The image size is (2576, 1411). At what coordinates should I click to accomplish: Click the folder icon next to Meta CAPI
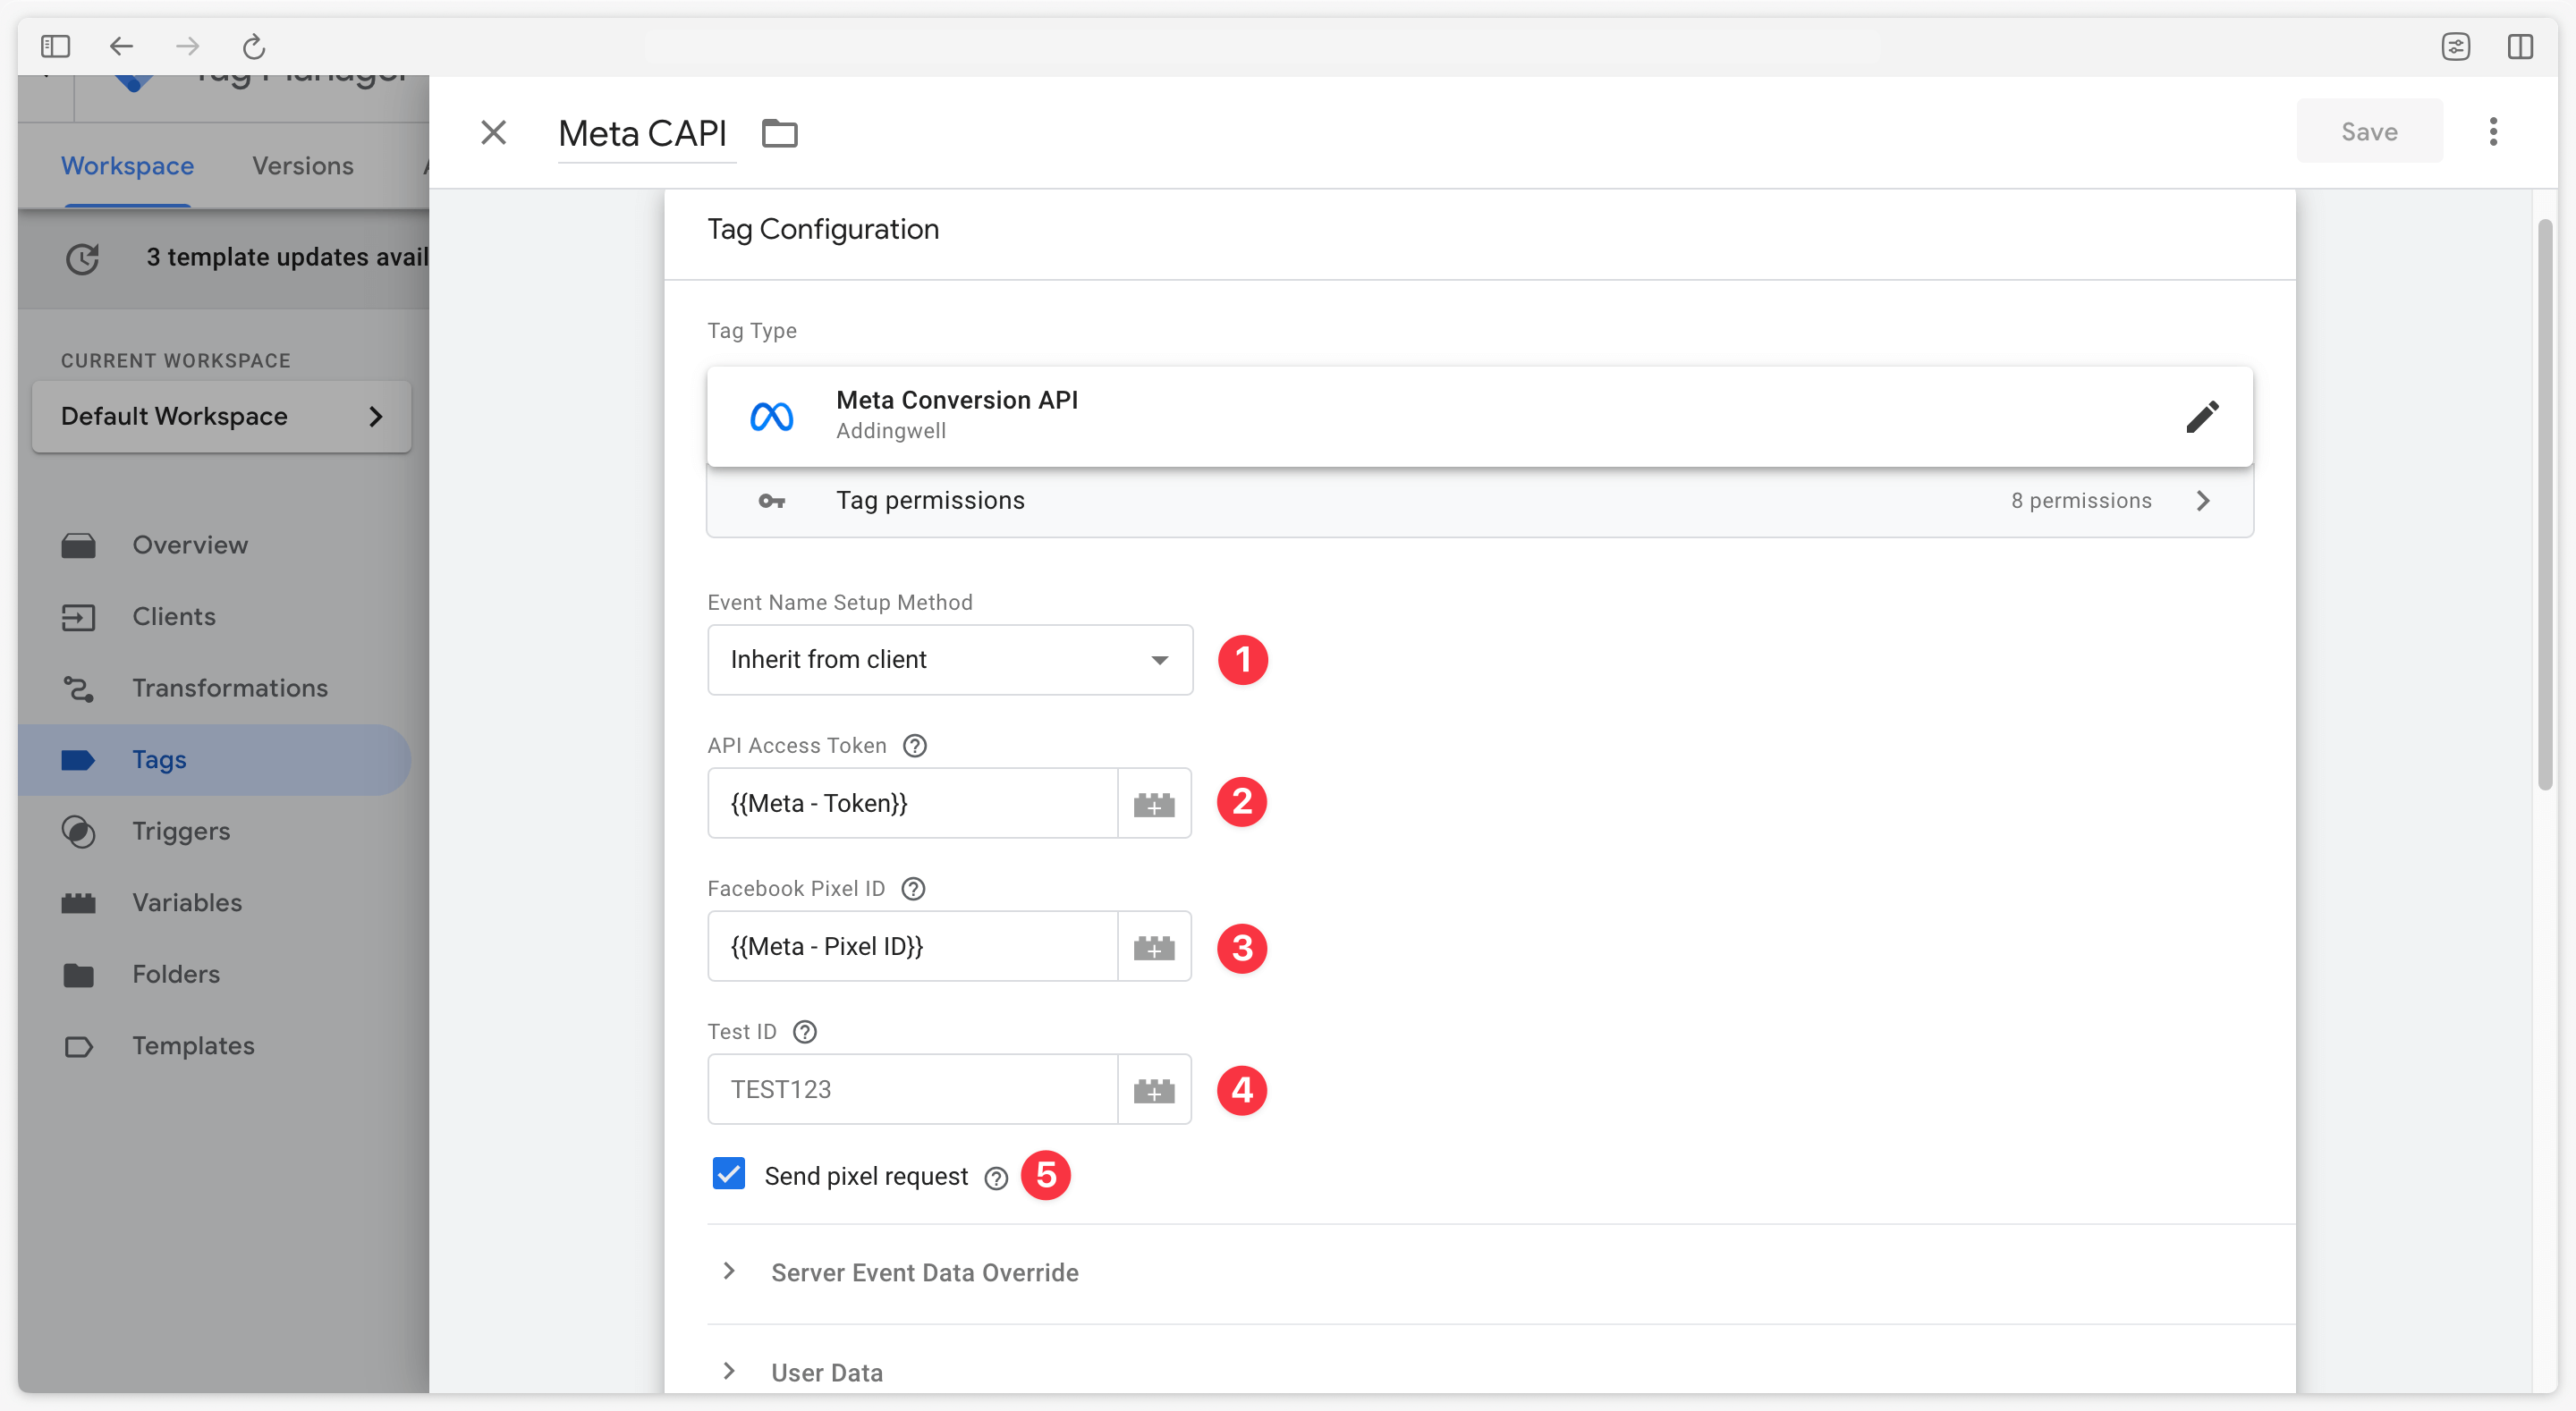click(779, 133)
